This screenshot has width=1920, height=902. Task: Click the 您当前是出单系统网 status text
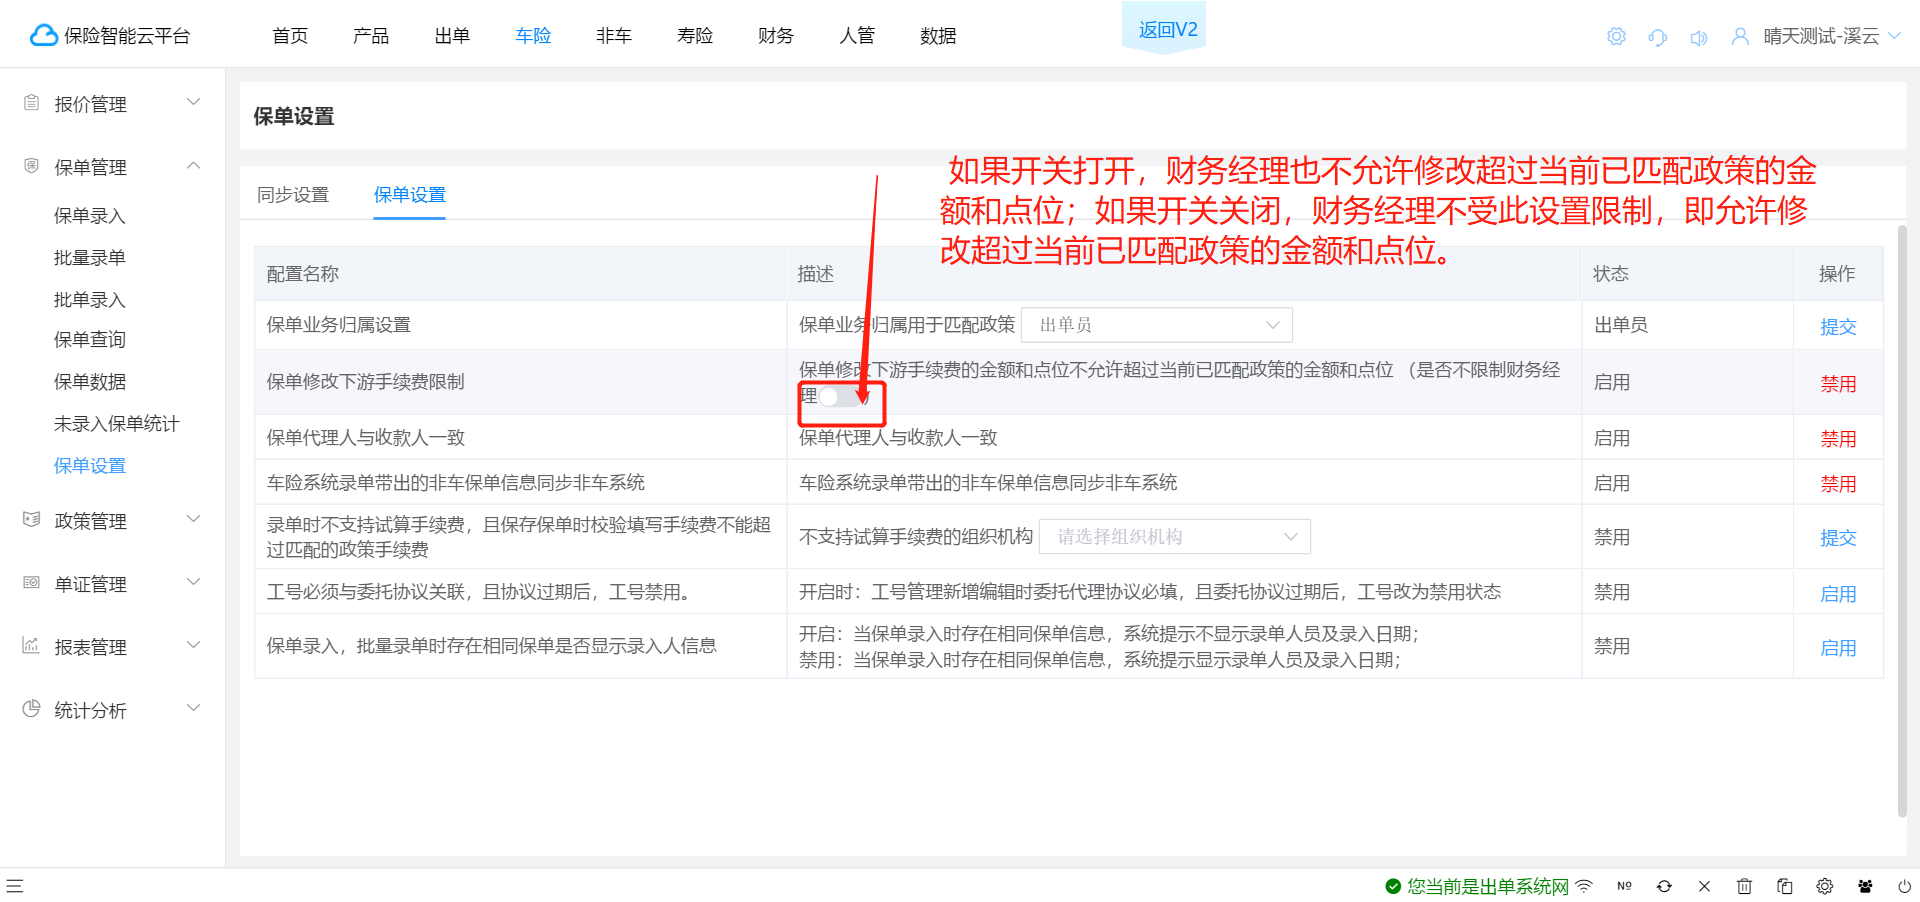(x=1488, y=886)
